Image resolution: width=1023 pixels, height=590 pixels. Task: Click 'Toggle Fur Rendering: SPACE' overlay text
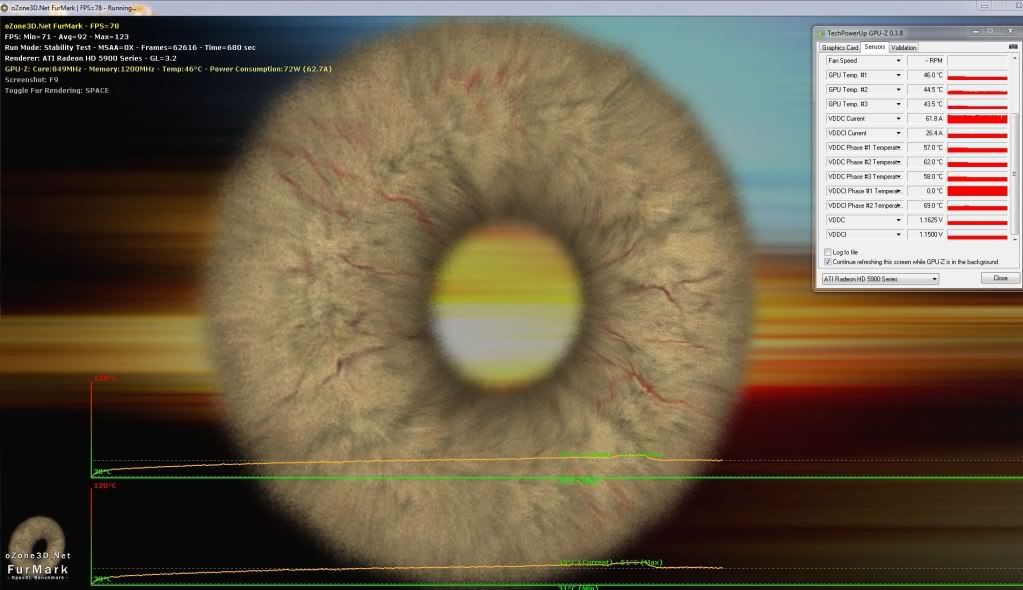57,91
